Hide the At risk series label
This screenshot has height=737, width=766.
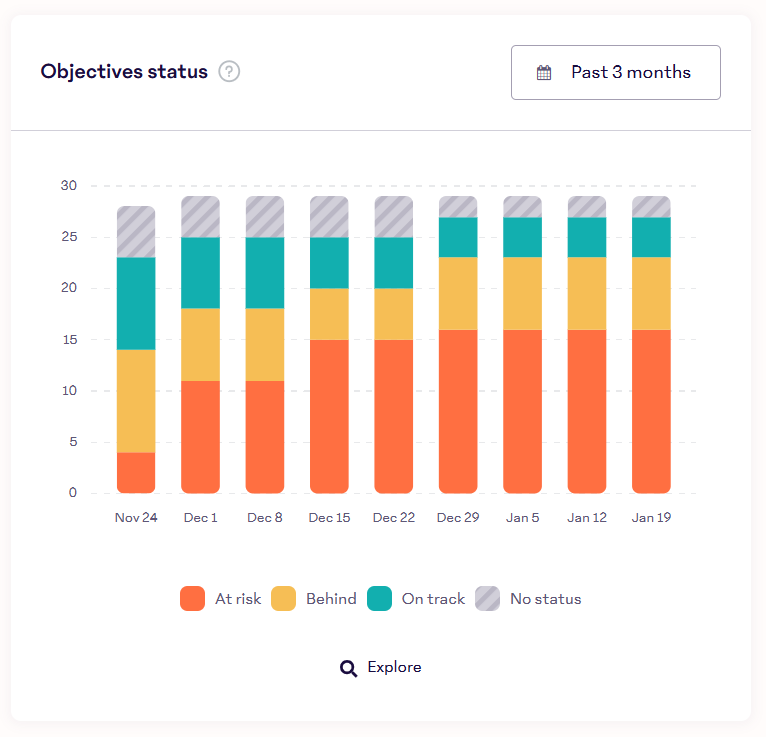[238, 599]
